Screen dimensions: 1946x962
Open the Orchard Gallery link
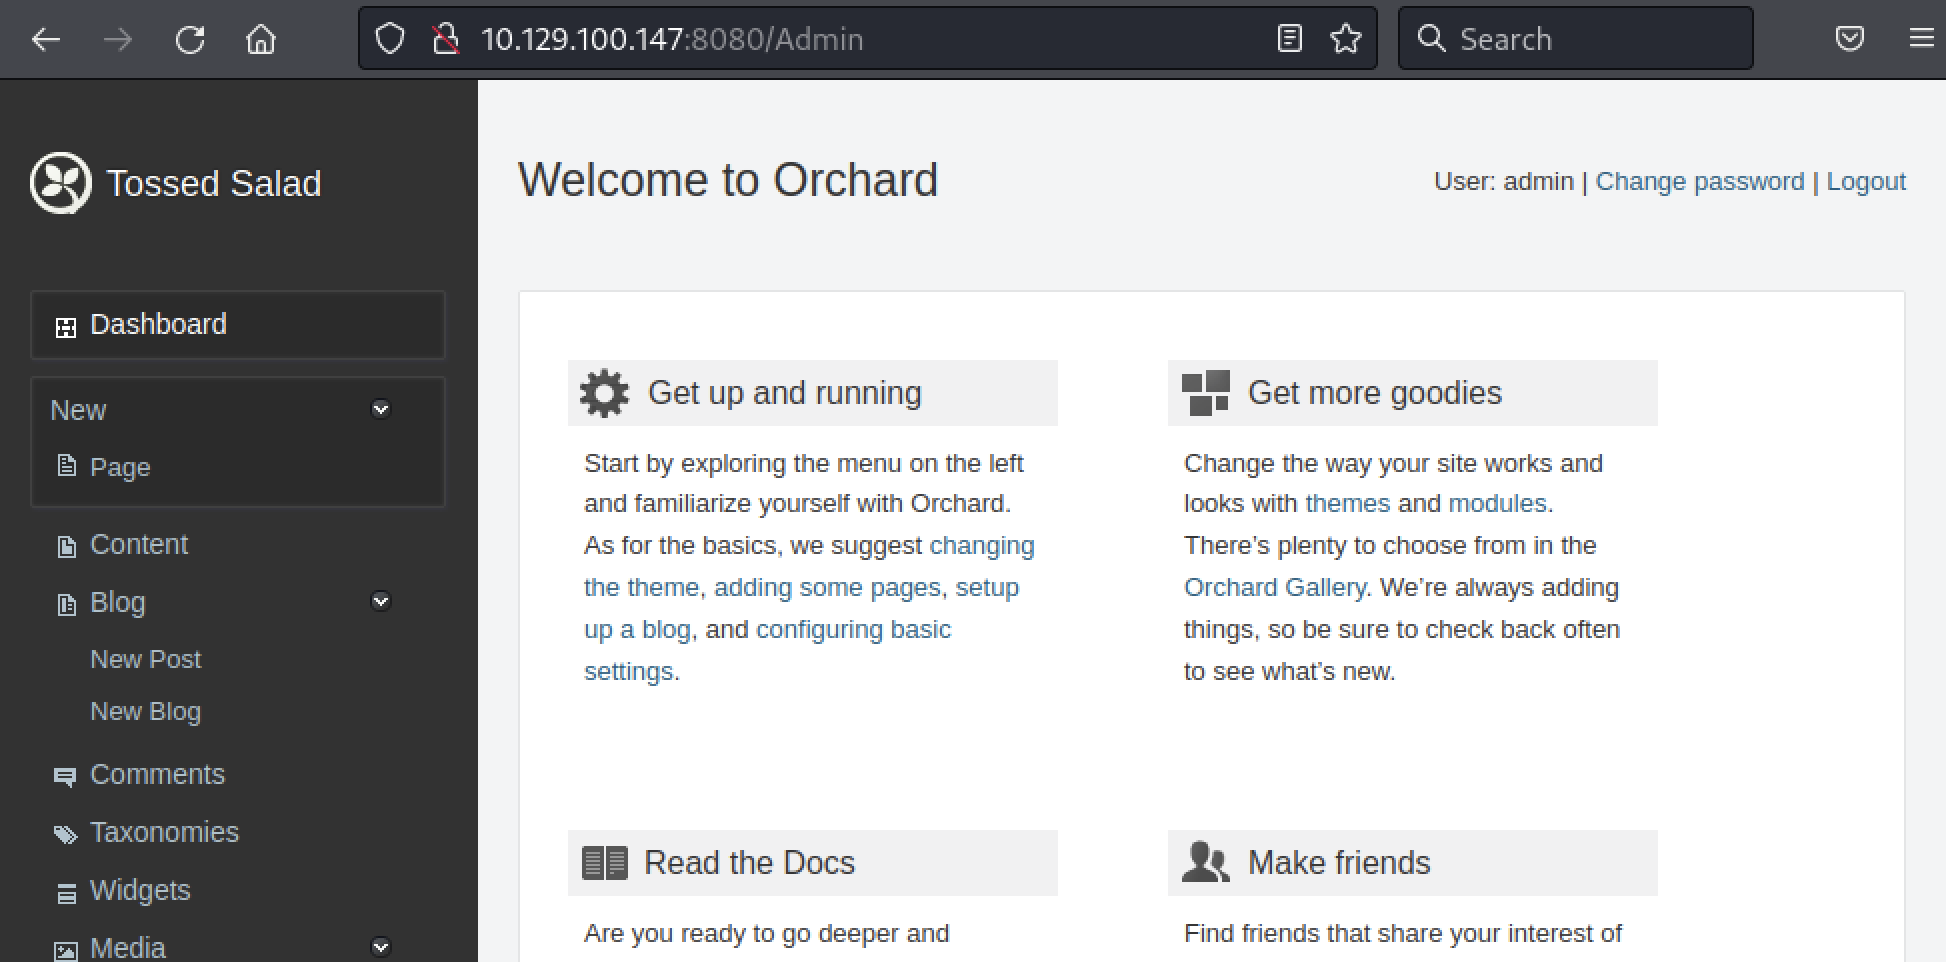click(x=1274, y=588)
